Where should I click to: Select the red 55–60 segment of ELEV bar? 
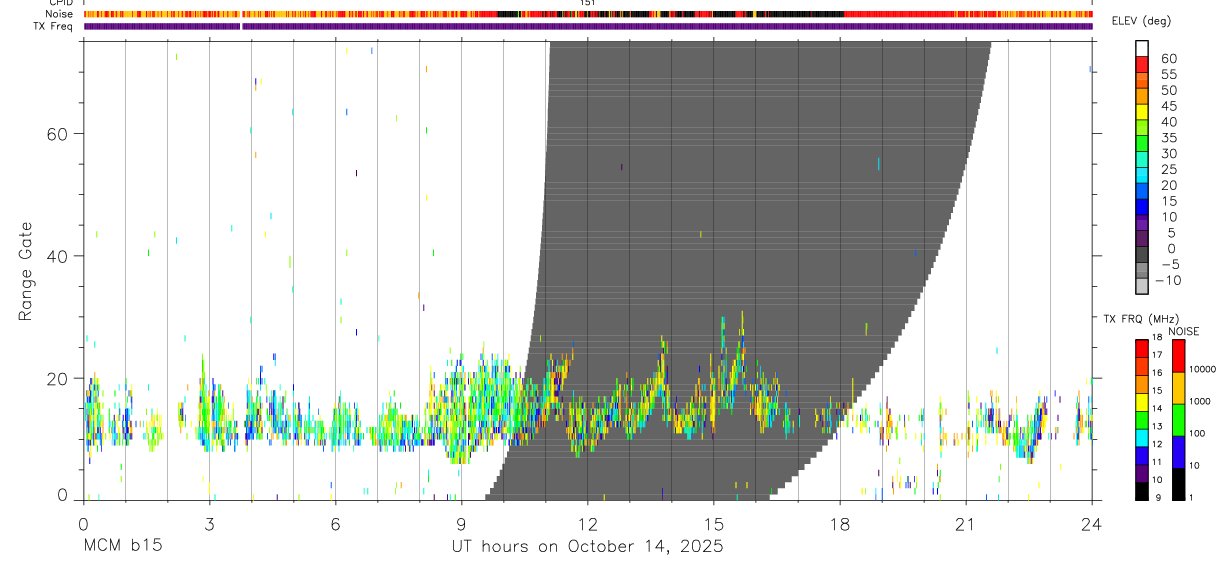click(1142, 64)
